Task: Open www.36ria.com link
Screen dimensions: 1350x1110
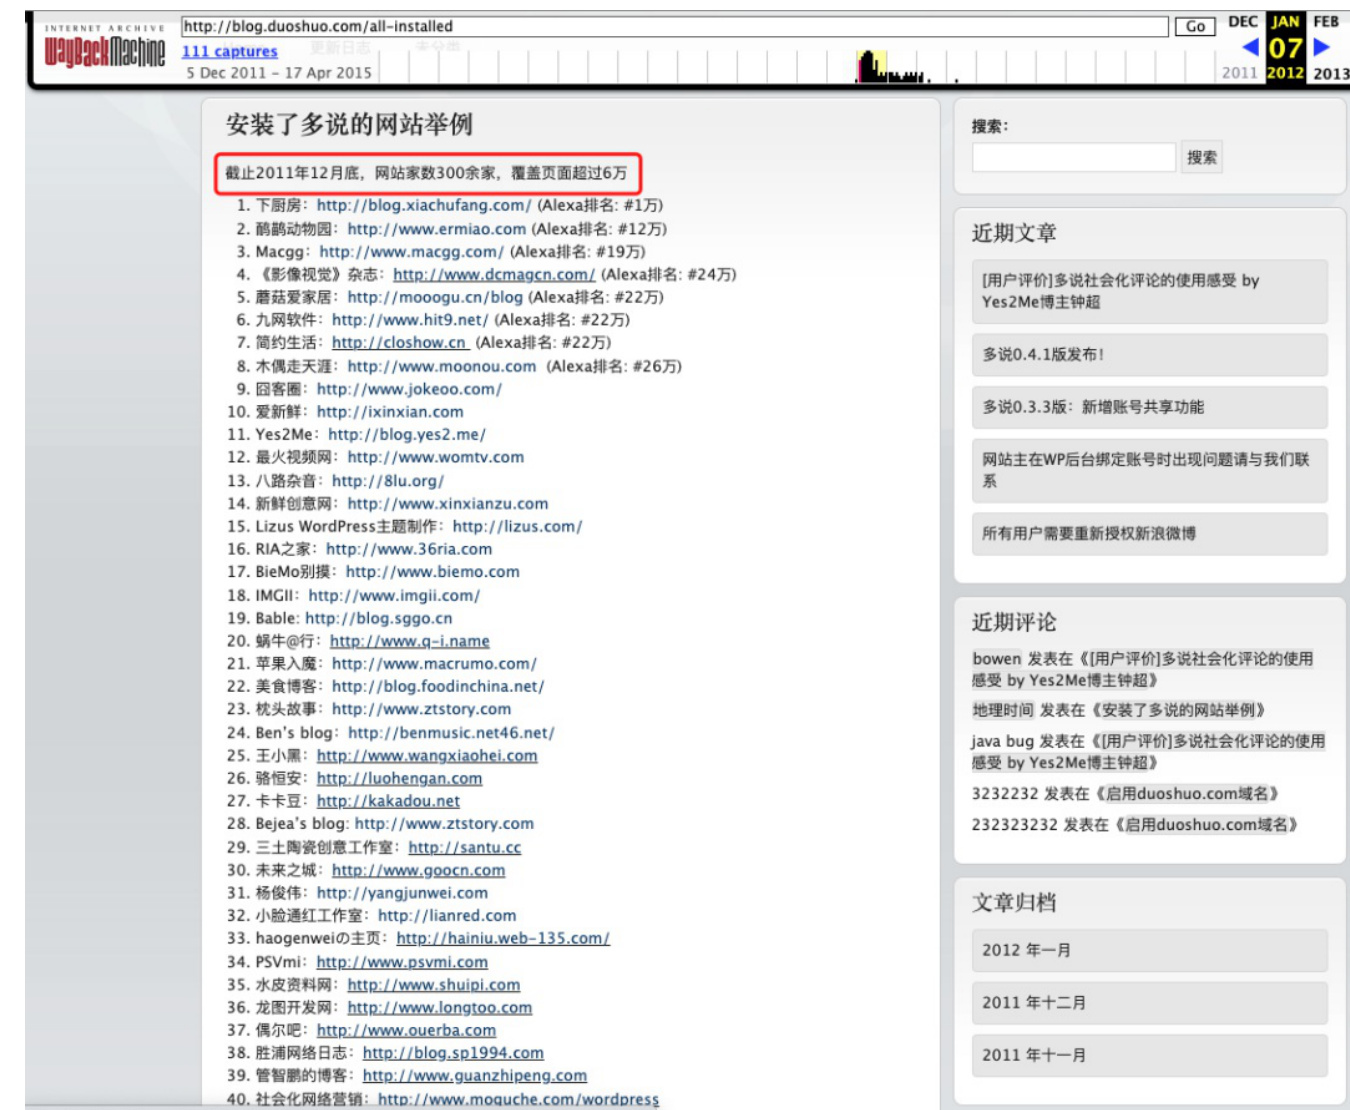Action: click(409, 549)
